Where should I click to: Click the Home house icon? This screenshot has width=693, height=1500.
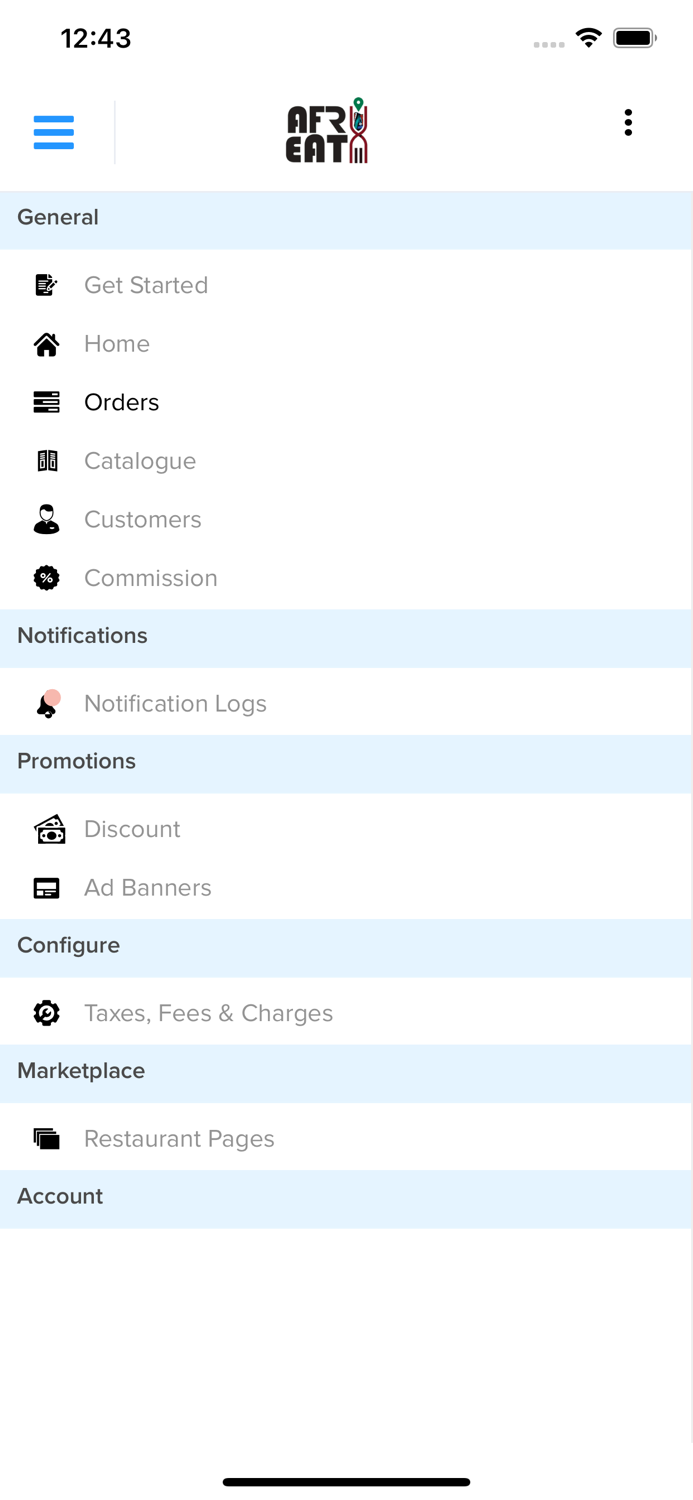click(46, 344)
